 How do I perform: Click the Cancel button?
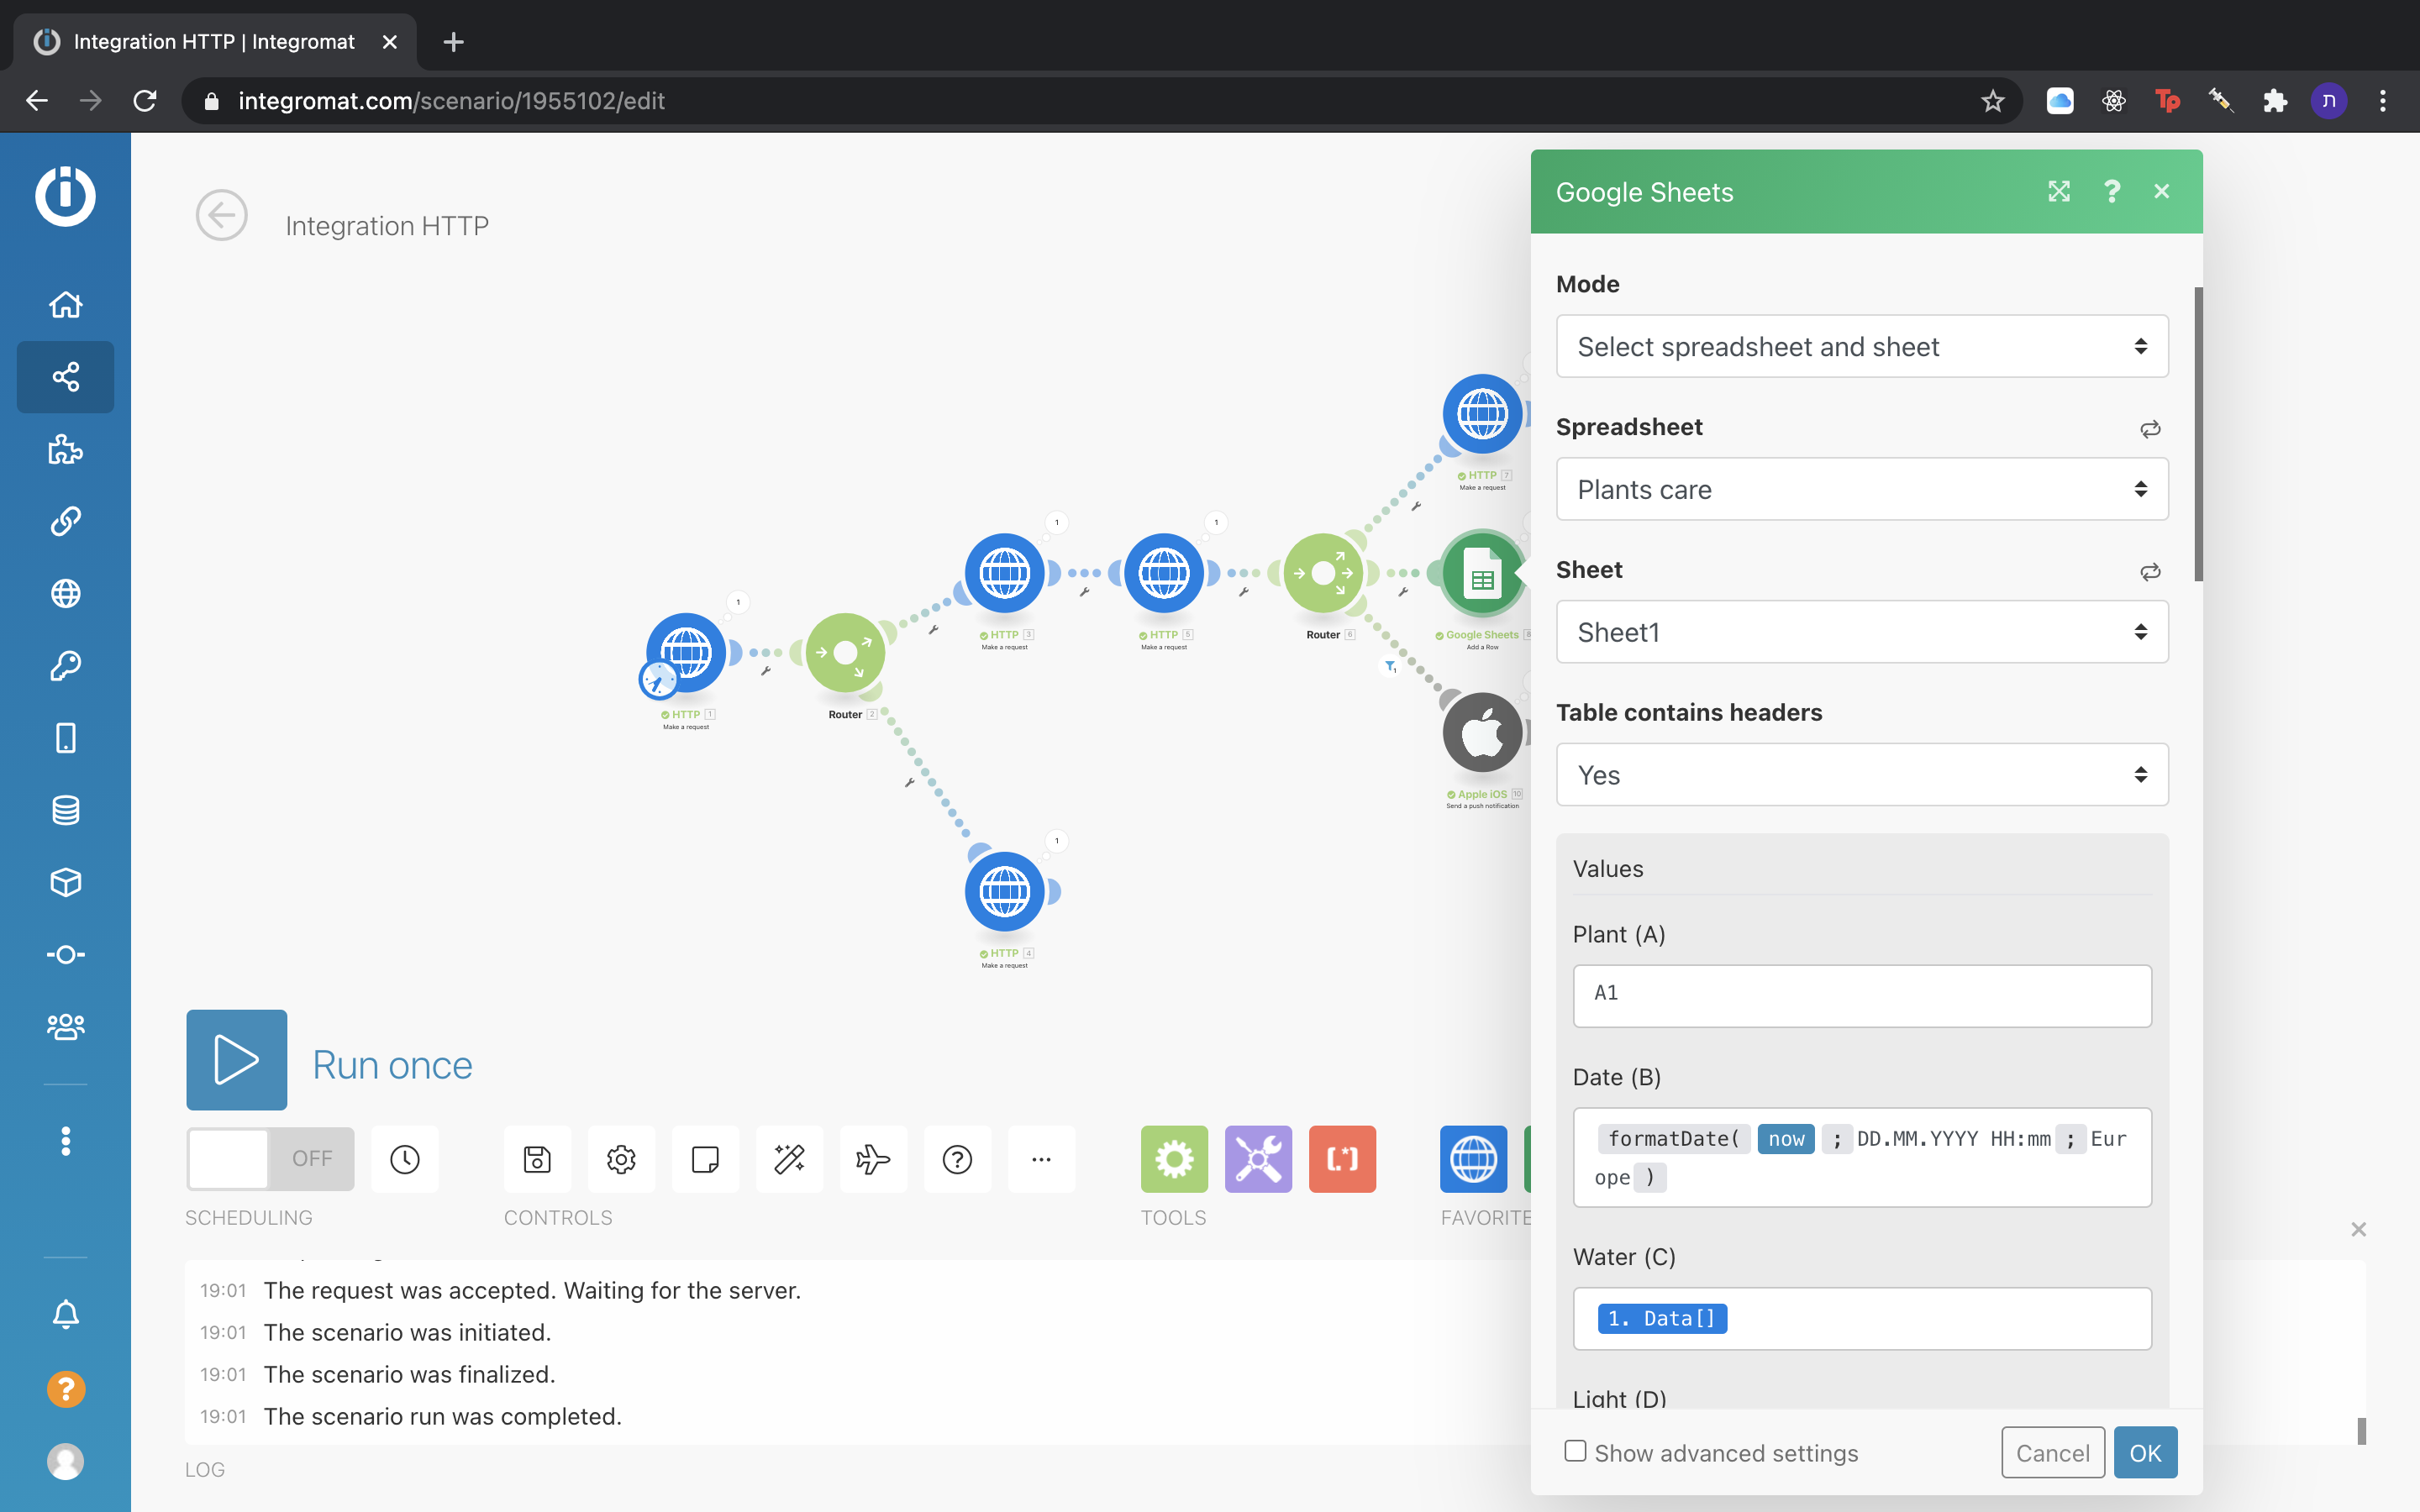pos(2052,1452)
